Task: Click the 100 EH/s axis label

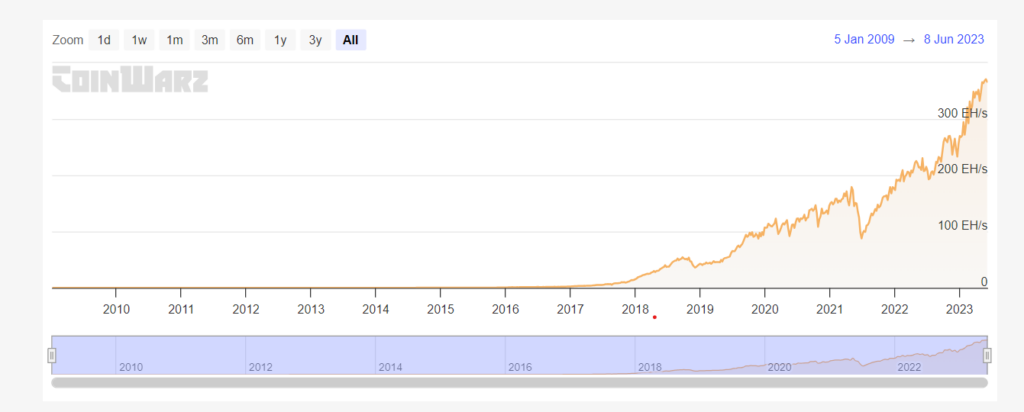Action: pos(963,225)
